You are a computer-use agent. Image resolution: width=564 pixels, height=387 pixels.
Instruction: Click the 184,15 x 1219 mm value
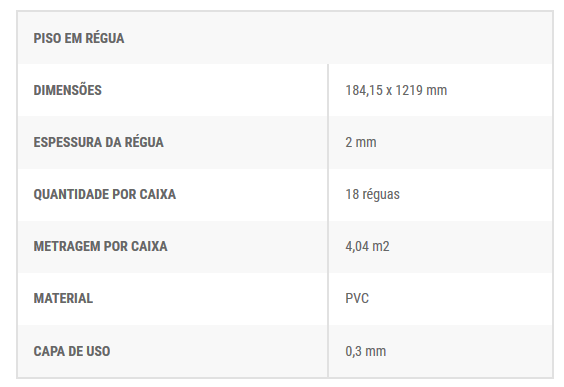tap(396, 90)
